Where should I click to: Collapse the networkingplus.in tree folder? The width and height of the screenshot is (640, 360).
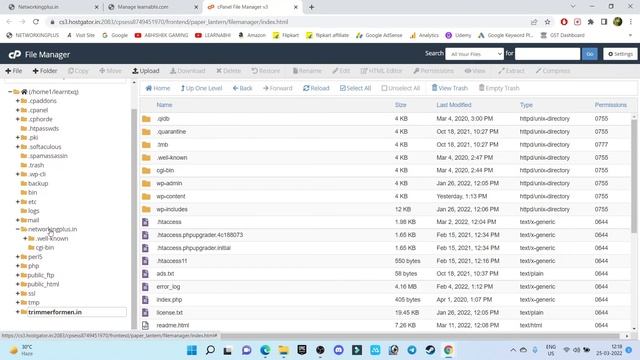pyautogui.click(x=18, y=229)
